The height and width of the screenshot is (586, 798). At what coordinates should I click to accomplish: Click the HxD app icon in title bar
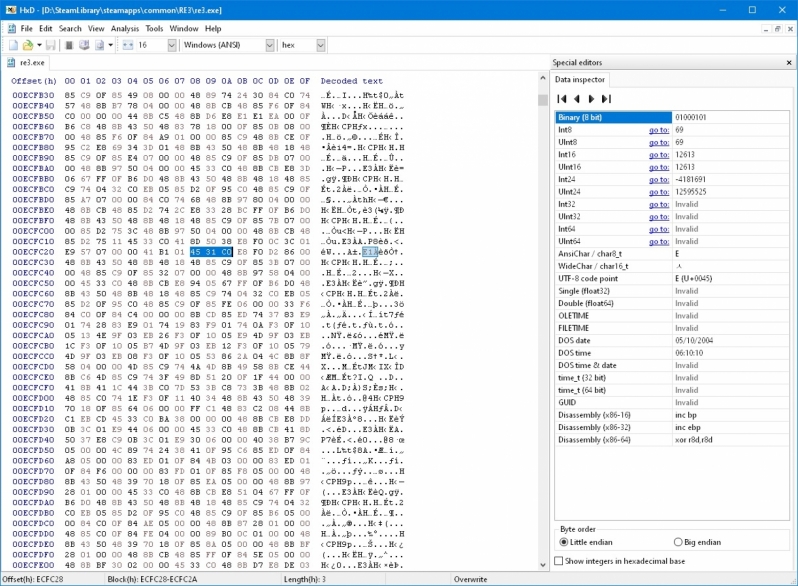[x=11, y=10]
